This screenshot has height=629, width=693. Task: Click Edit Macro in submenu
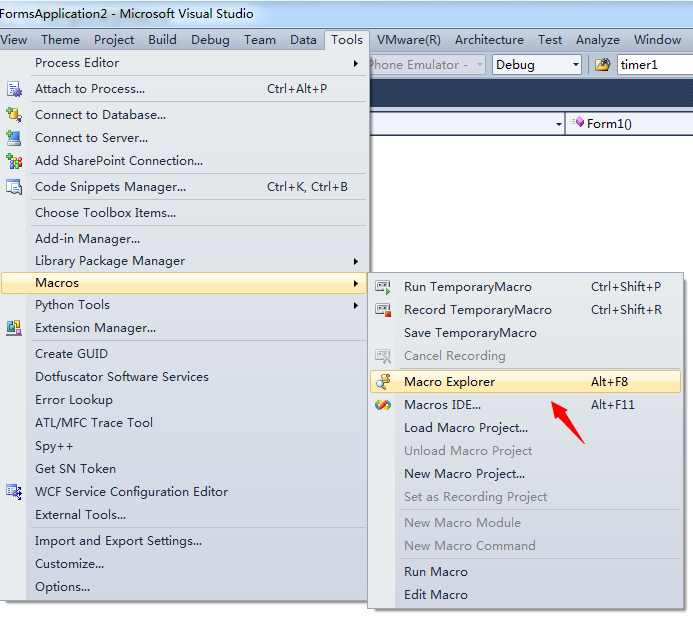[525, 595]
